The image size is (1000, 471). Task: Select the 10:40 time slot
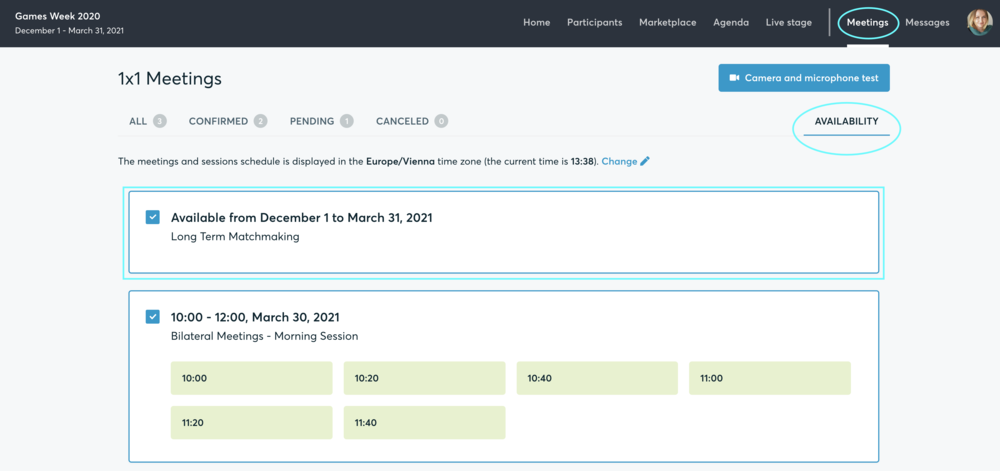pos(598,378)
